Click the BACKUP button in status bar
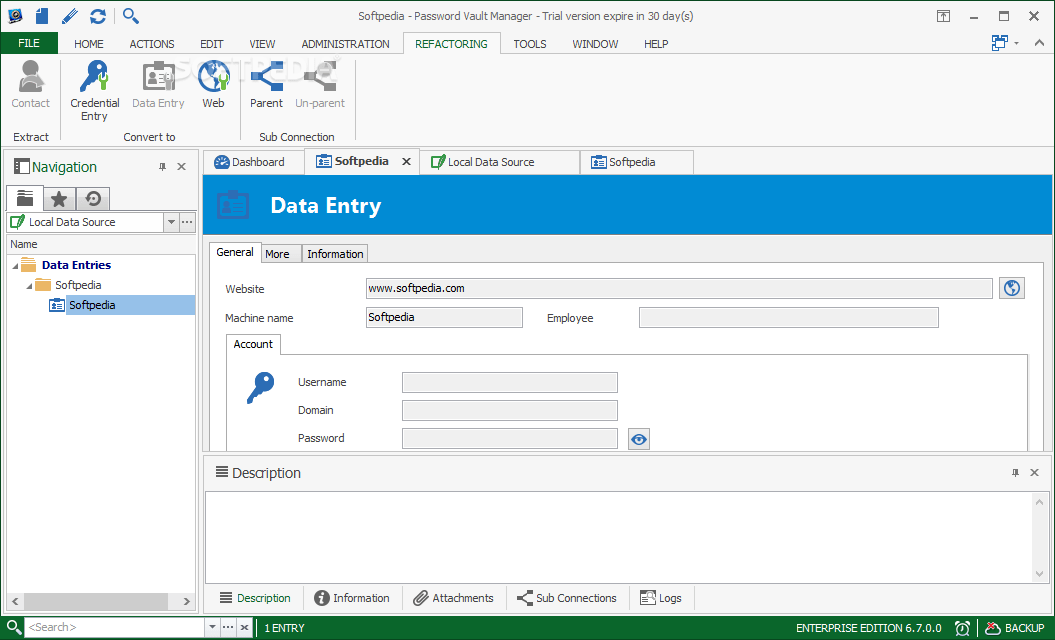 coord(1015,628)
